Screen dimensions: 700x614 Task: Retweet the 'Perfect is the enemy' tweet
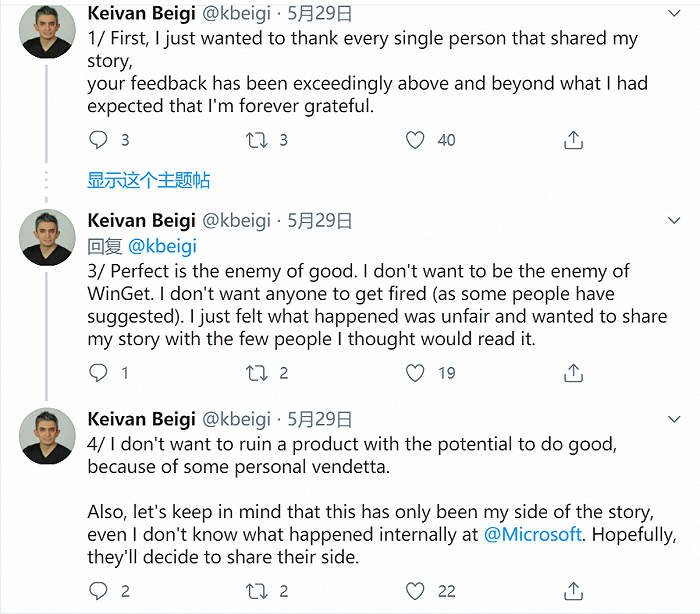[x=257, y=373]
